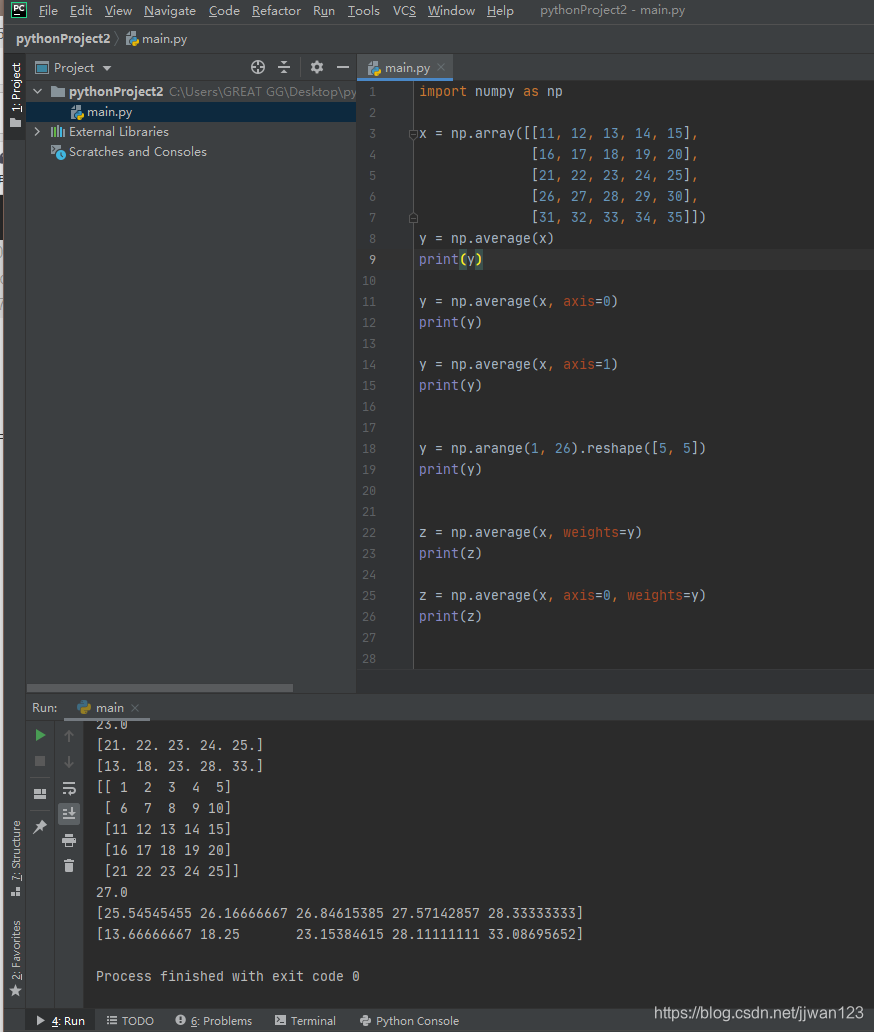Open the Run menu
The width and height of the screenshot is (874, 1032).
pyautogui.click(x=324, y=11)
